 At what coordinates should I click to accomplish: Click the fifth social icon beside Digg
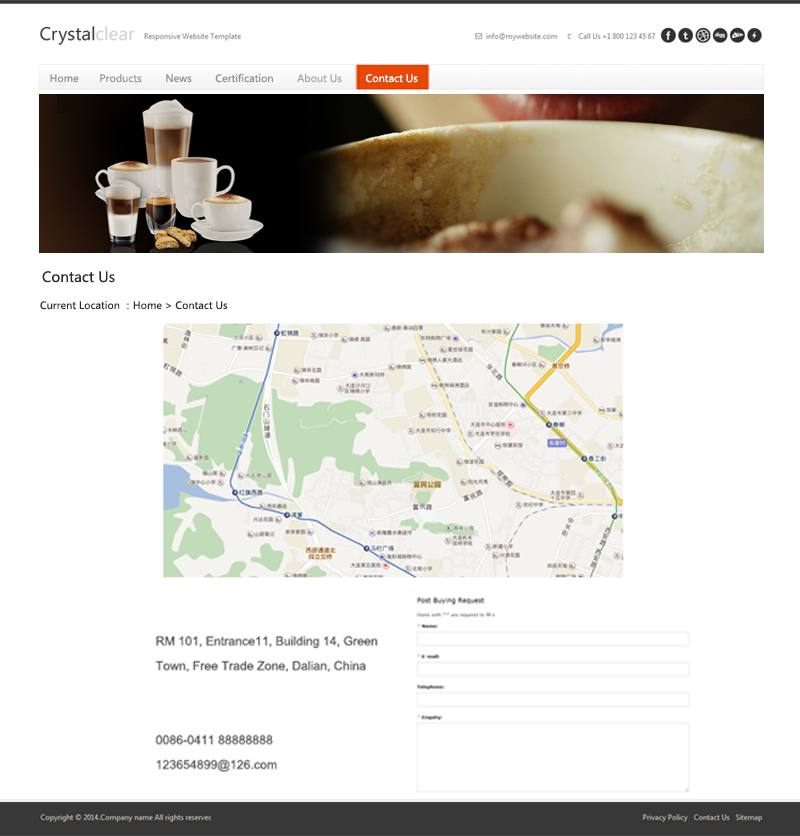point(737,35)
